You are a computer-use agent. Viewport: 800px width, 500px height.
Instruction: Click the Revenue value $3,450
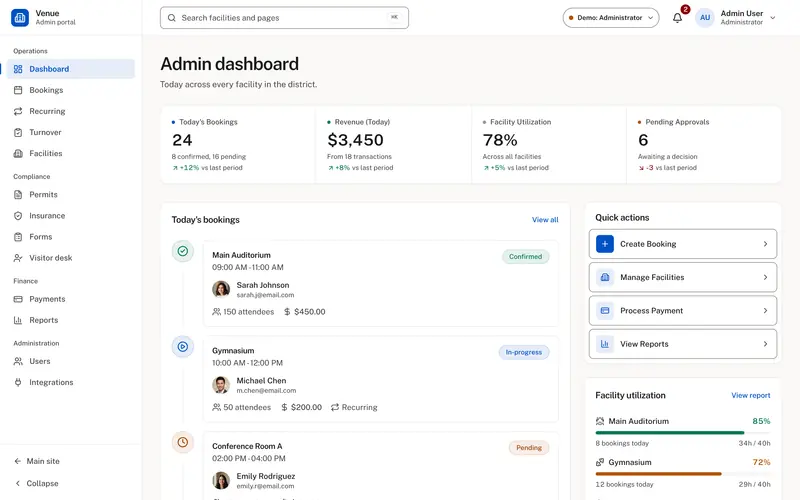pyautogui.click(x=355, y=140)
